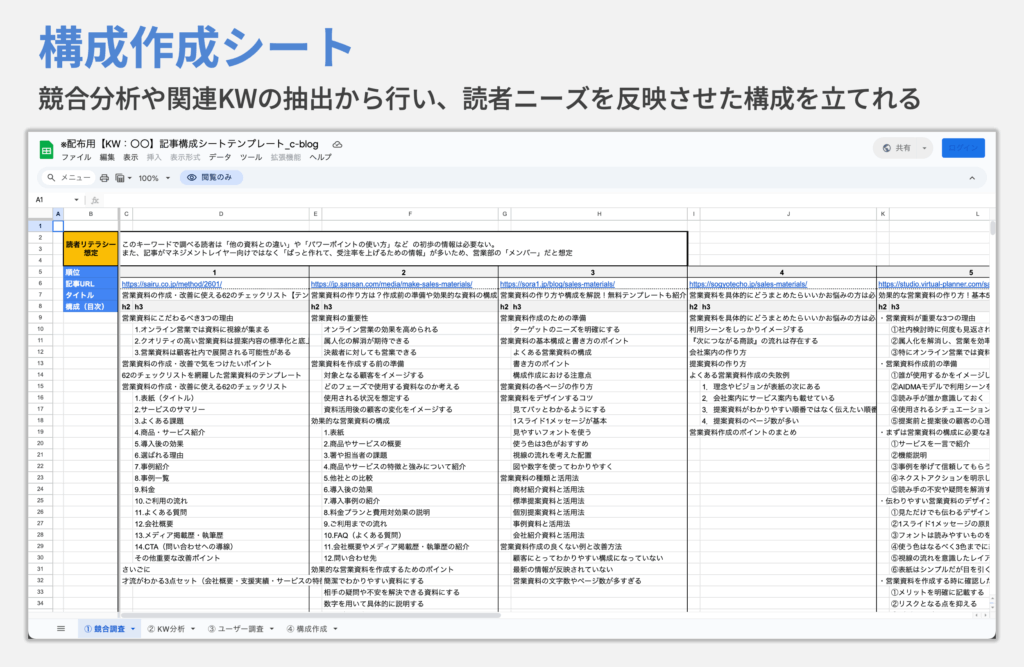The width and height of the screenshot is (1024, 667).
Task: Select column H header
Action: 599,214
